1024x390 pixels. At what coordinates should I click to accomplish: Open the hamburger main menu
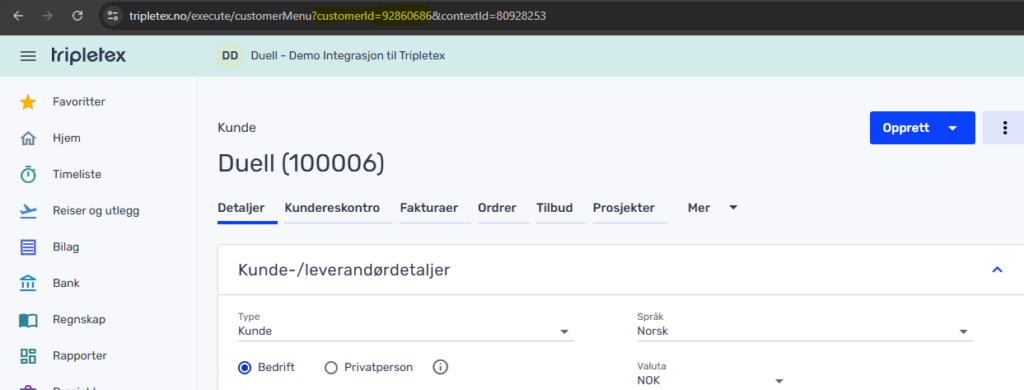pyautogui.click(x=28, y=56)
